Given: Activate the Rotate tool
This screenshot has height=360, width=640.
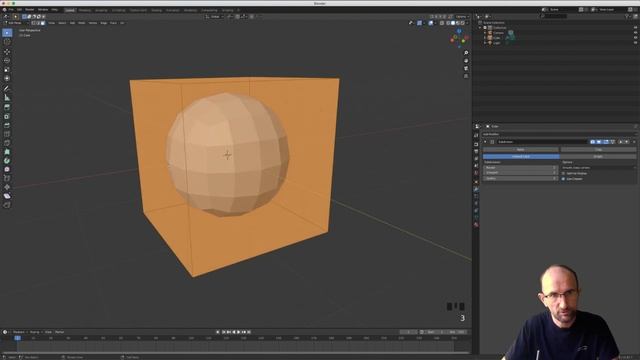Looking at the screenshot, I should click(x=7, y=60).
